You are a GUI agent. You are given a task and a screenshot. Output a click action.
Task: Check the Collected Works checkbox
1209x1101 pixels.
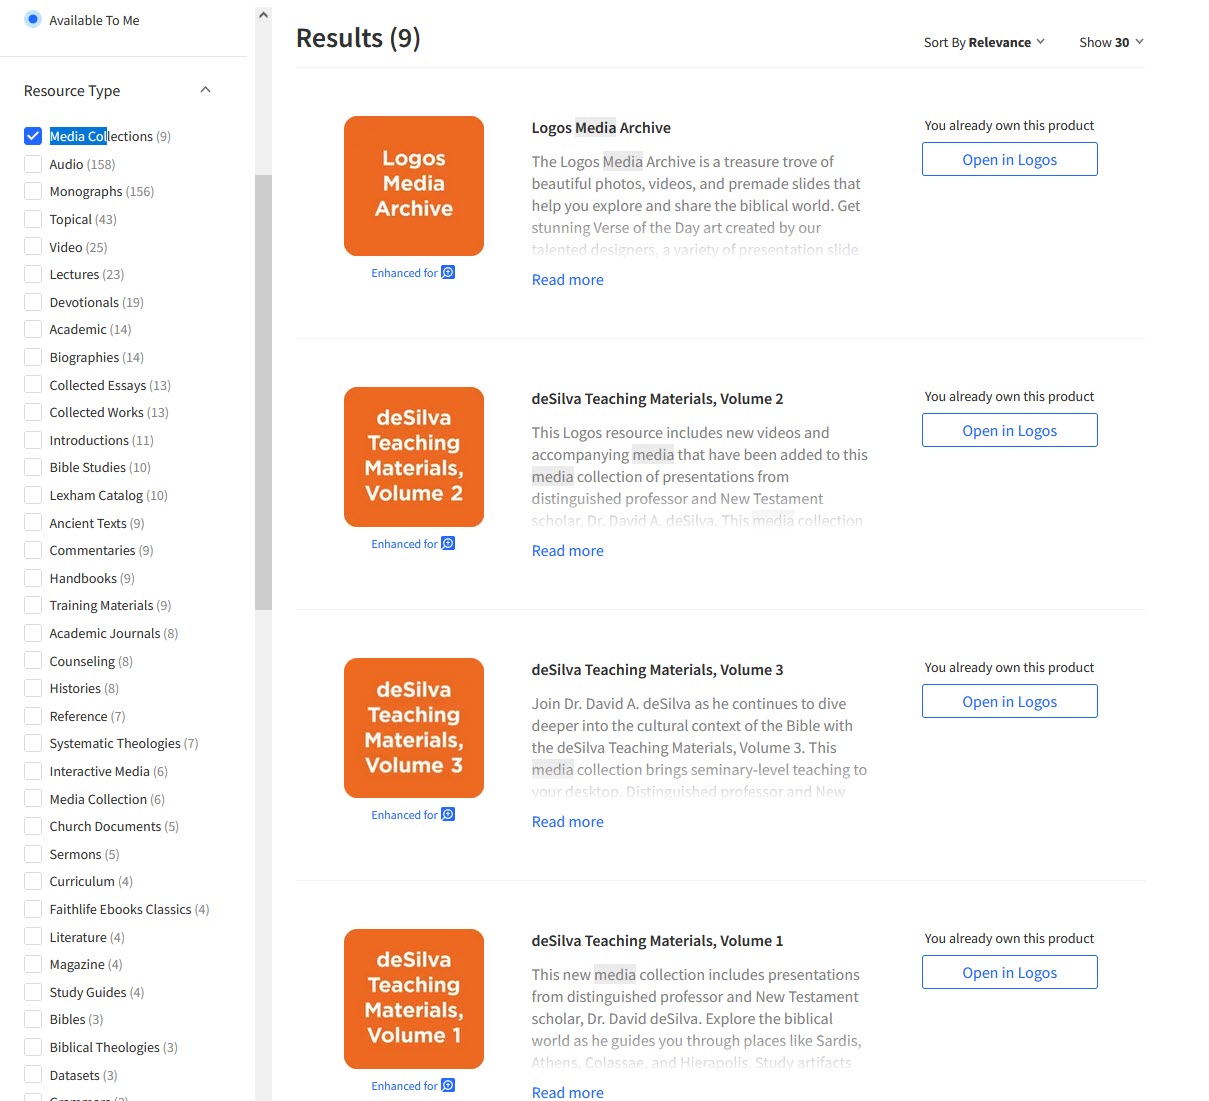(x=33, y=412)
